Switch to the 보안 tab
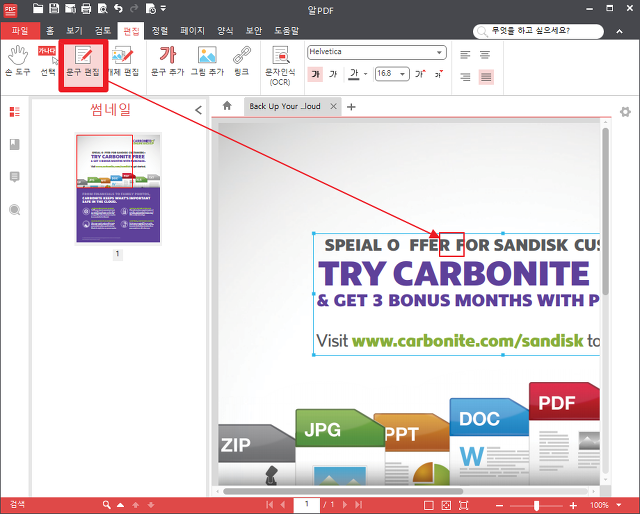The width and height of the screenshot is (640, 514). tap(253, 31)
